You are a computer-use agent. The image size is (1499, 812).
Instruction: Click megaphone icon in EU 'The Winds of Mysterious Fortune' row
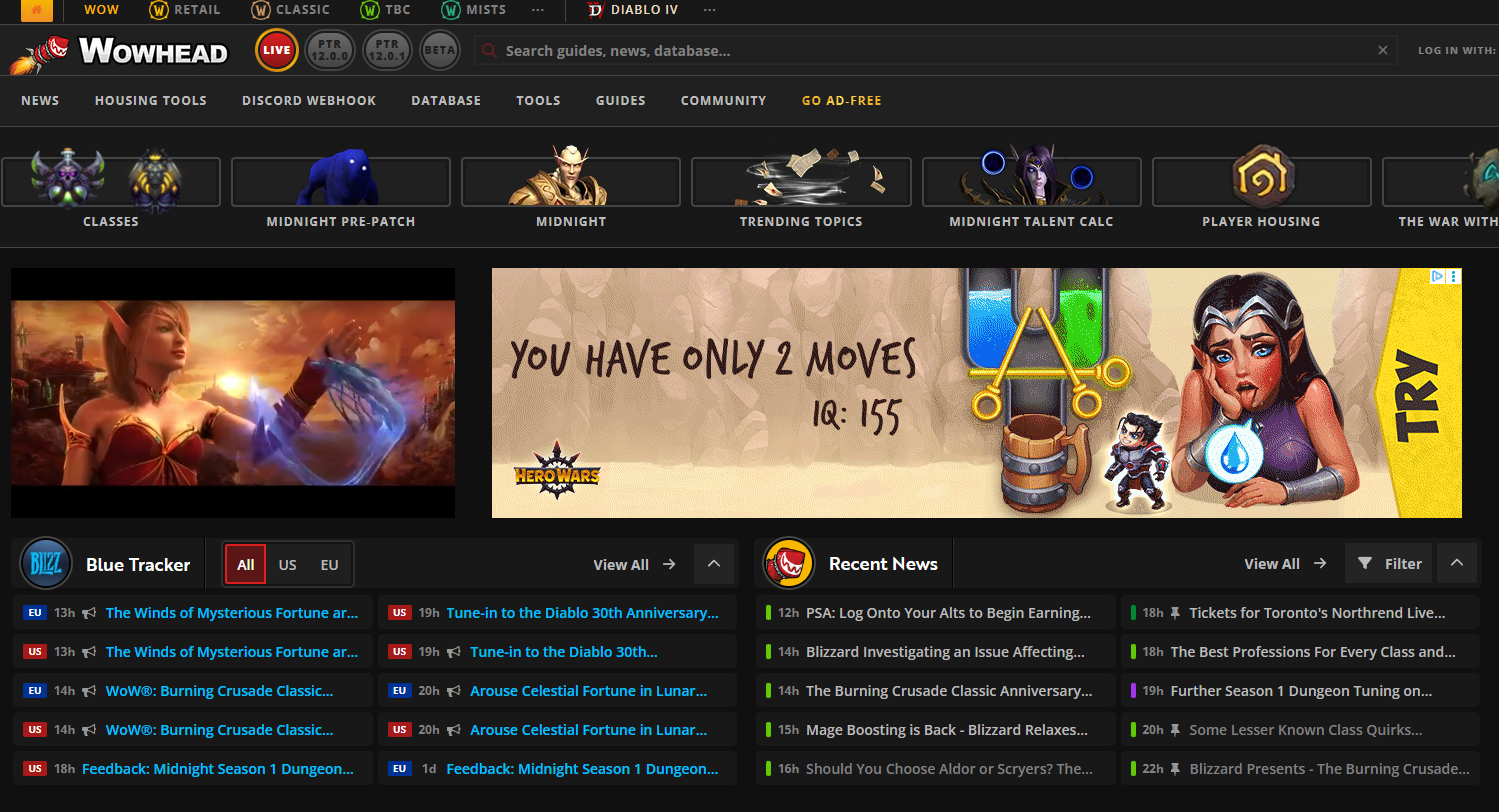coord(90,613)
